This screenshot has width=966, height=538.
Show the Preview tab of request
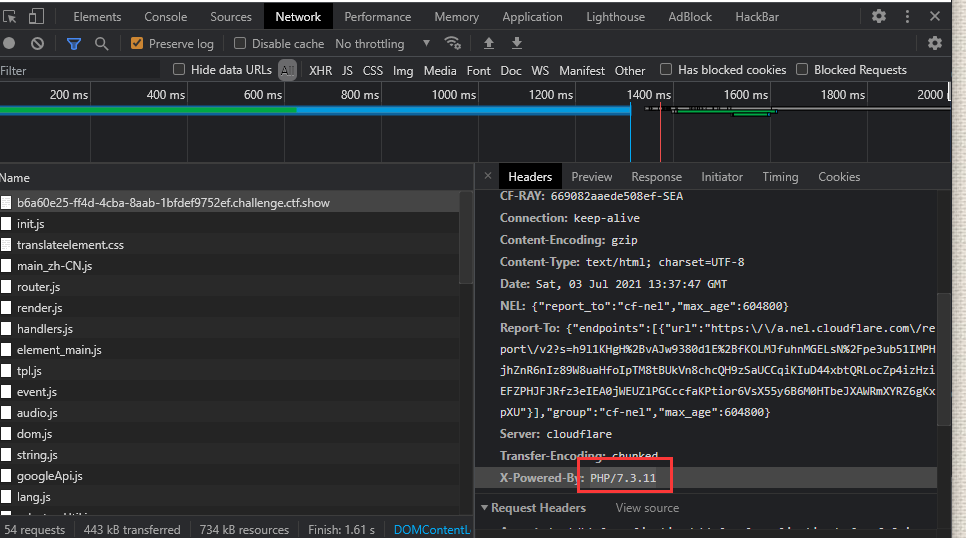[x=591, y=177]
